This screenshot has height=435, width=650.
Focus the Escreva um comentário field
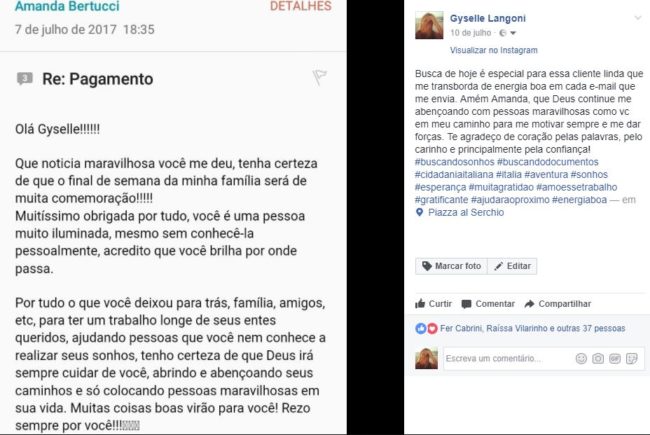tap(508, 358)
